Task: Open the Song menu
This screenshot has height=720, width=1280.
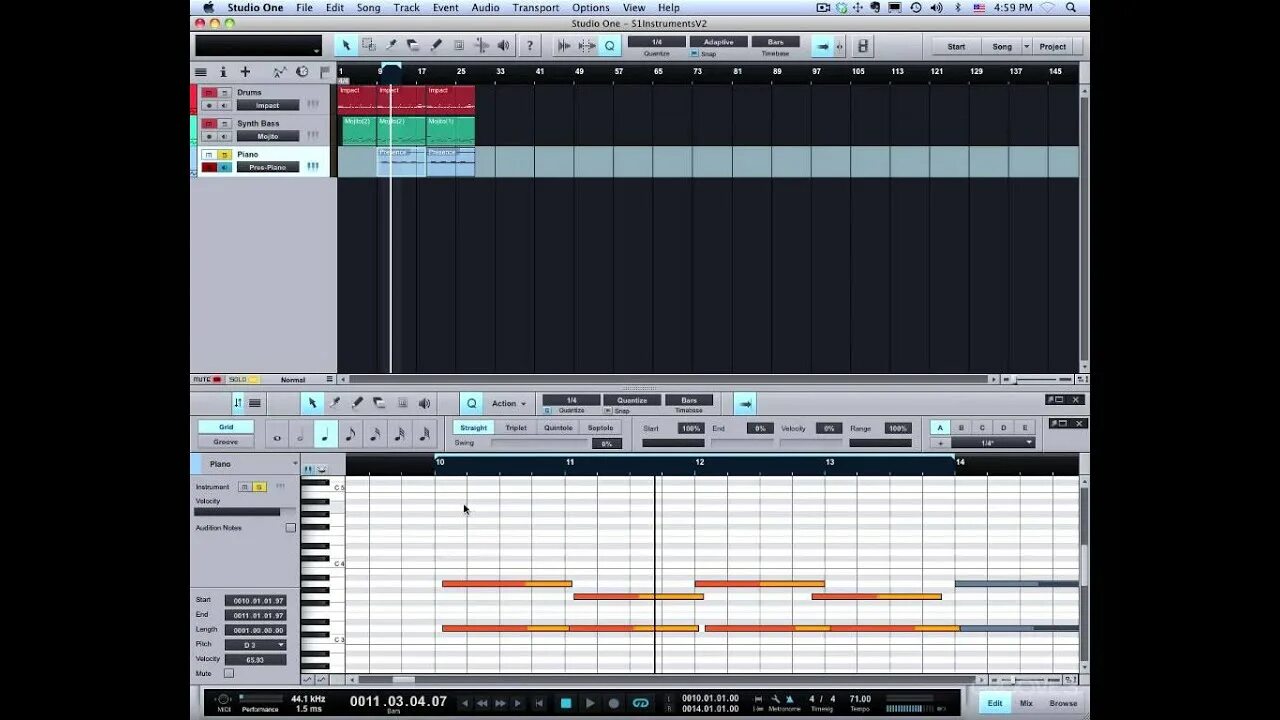Action: pyautogui.click(x=368, y=7)
